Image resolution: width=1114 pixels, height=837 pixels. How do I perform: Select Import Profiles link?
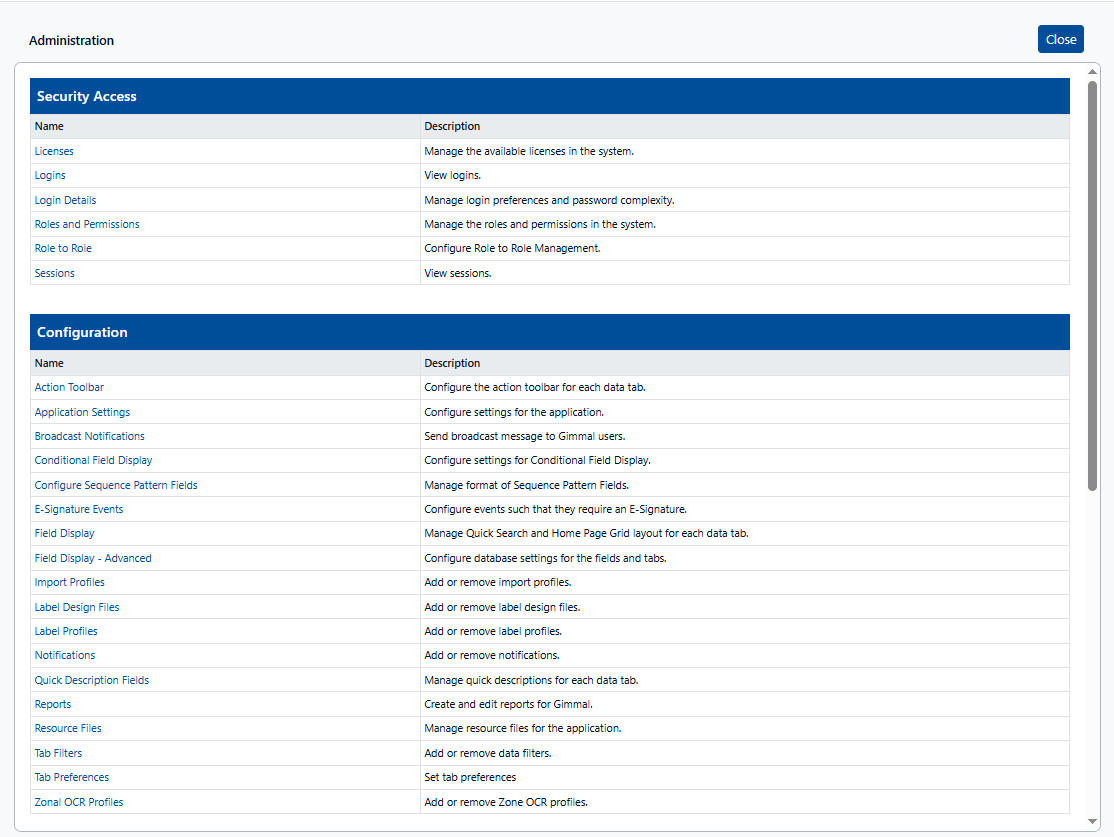tap(69, 582)
